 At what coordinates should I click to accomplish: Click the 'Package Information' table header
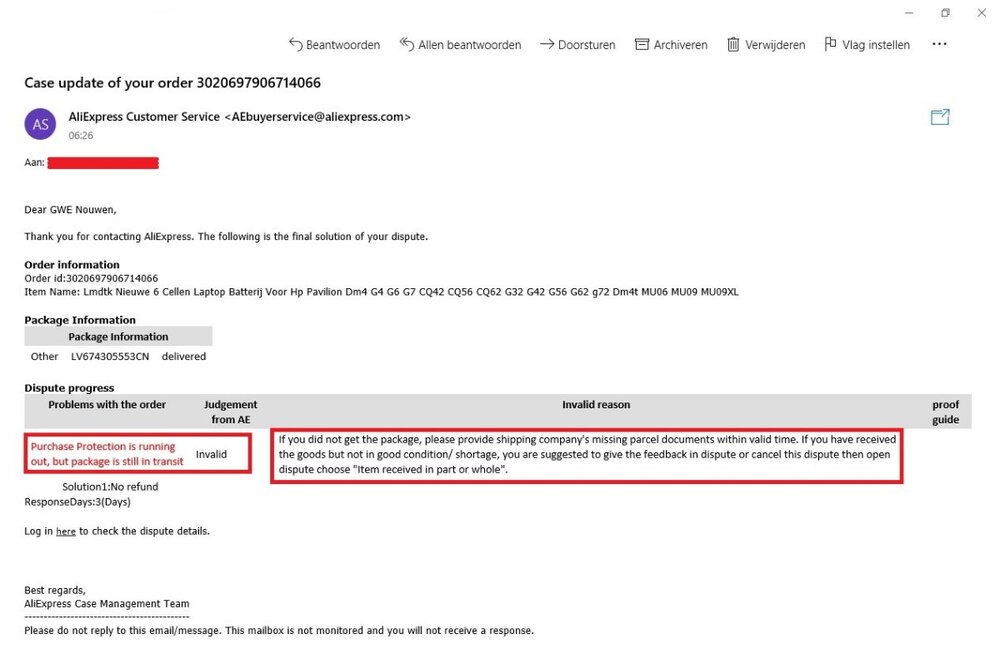[x=118, y=337]
